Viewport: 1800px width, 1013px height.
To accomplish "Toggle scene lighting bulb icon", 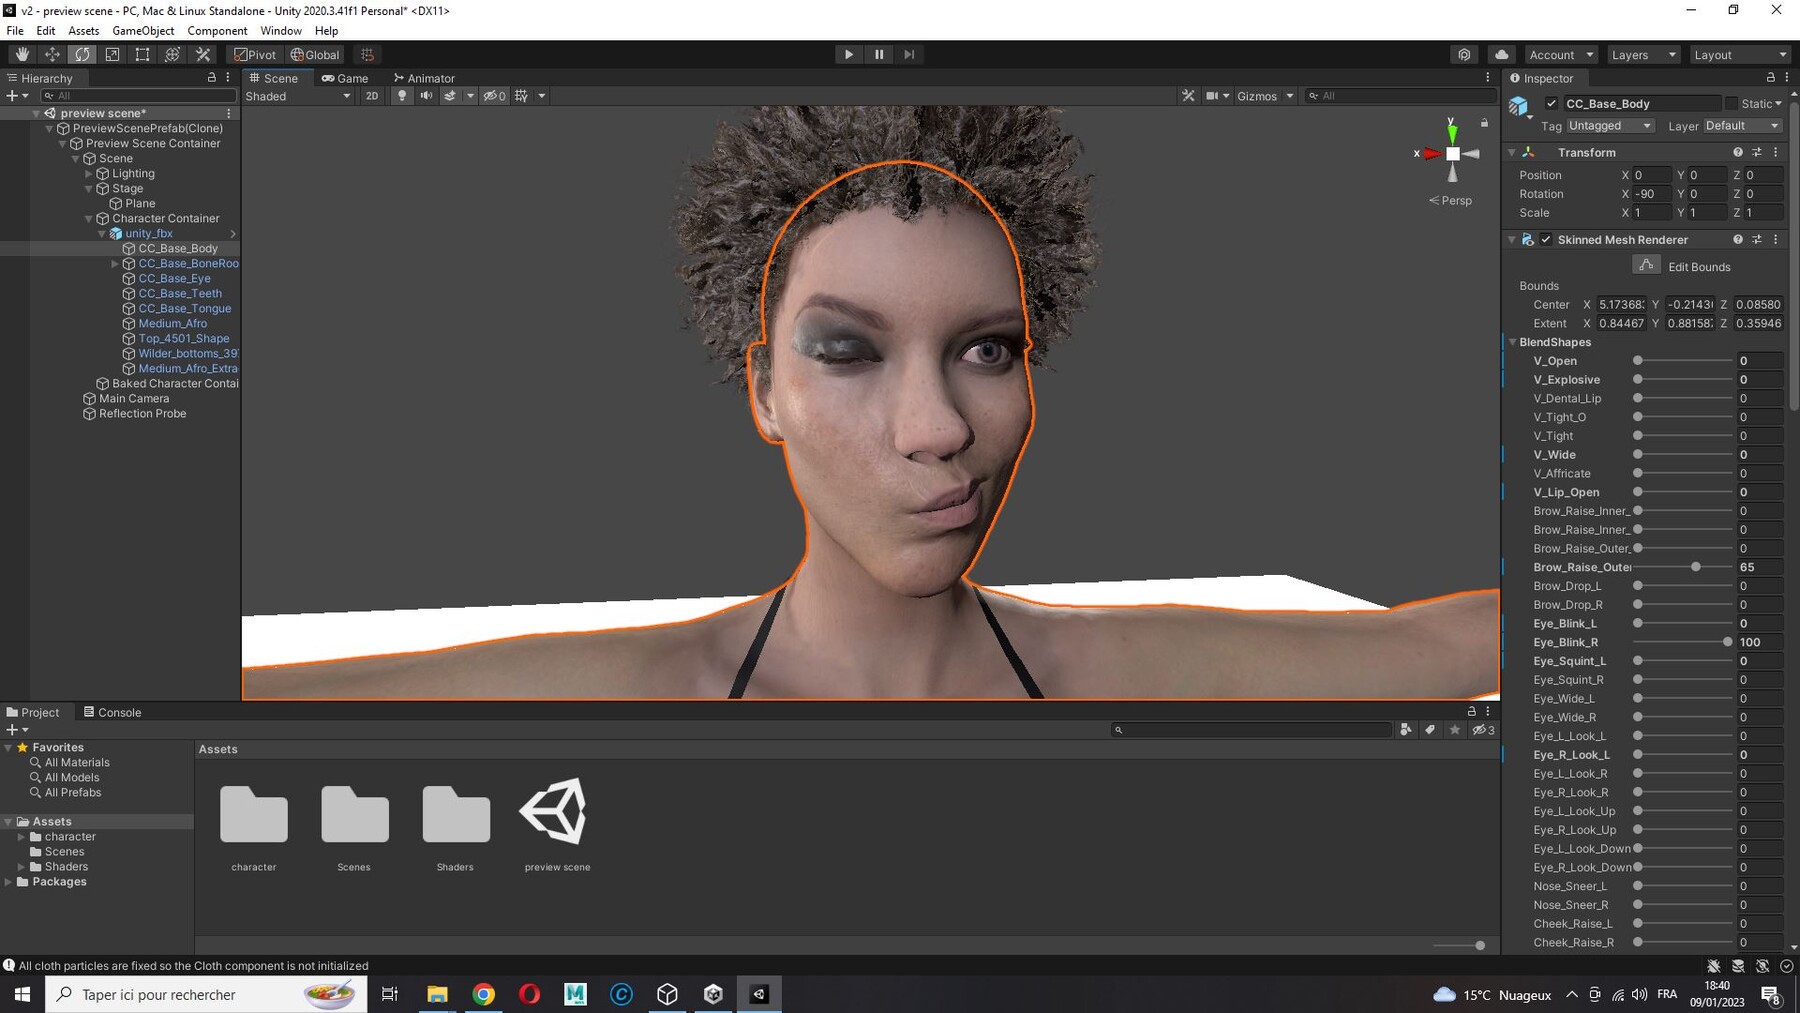I will point(402,96).
